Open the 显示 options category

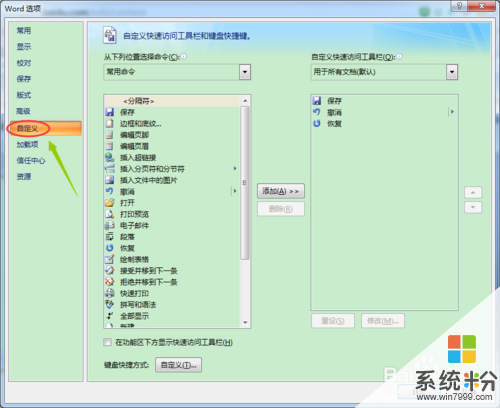point(24,47)
